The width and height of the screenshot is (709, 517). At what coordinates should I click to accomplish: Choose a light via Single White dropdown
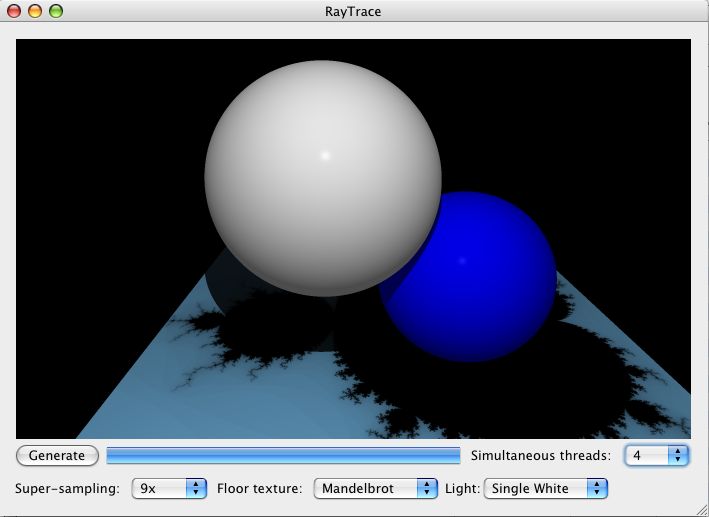point(546,489)
